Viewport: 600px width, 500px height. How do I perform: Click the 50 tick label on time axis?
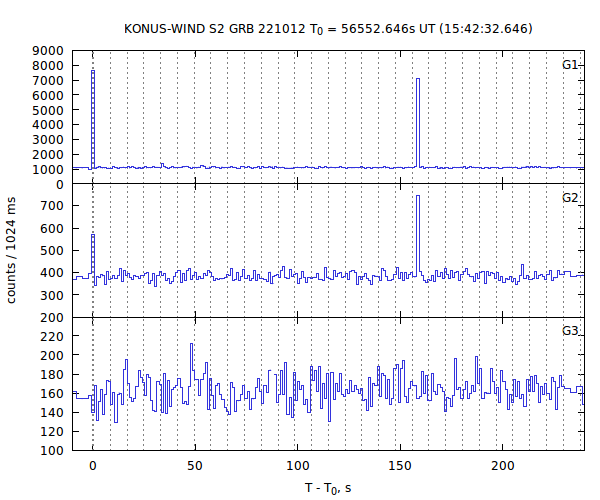tap(195, 466)
